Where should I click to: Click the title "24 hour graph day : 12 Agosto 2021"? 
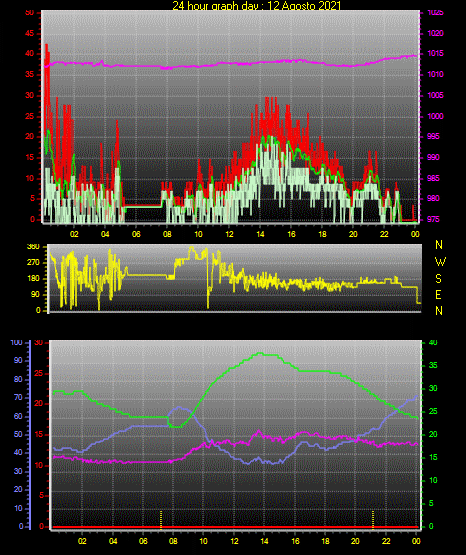click(x=257, y=5)
